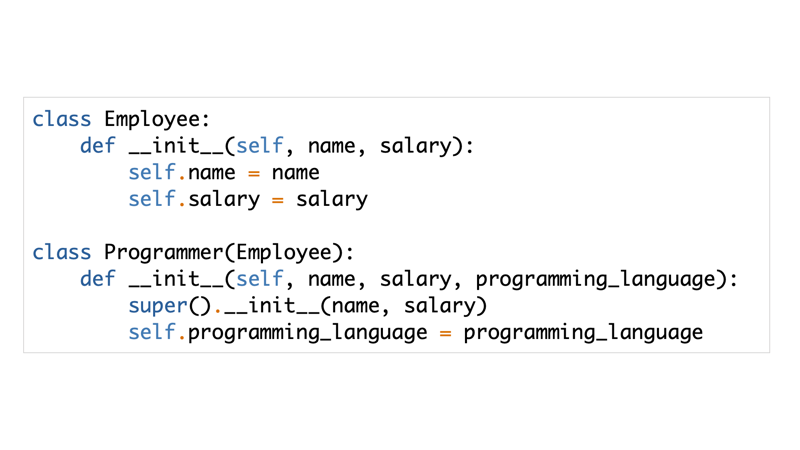The image size is (800, 450).
Task: Click the salary parameter in Employee __init__
Action: 415,147
